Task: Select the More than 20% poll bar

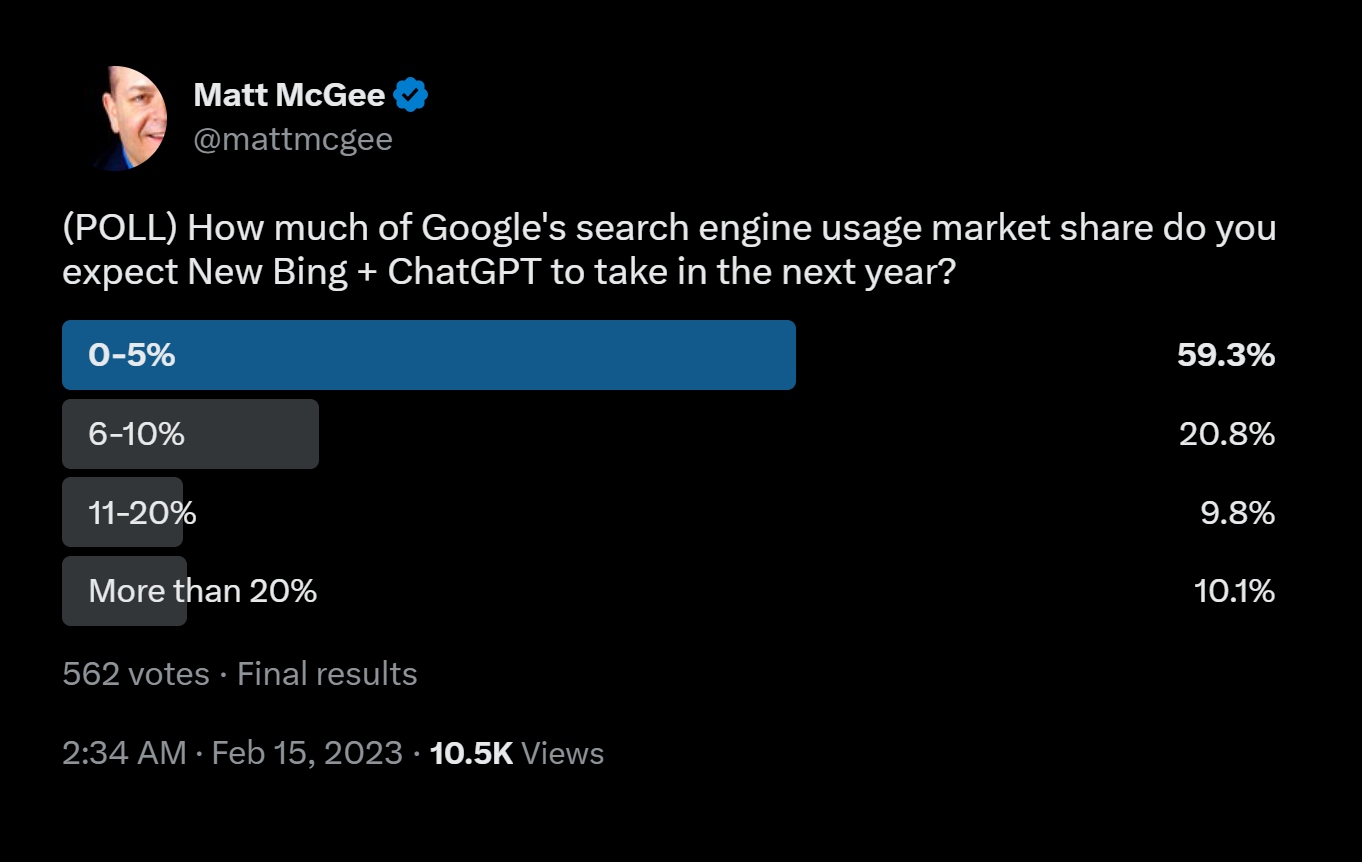Action: tap(124, 591)
